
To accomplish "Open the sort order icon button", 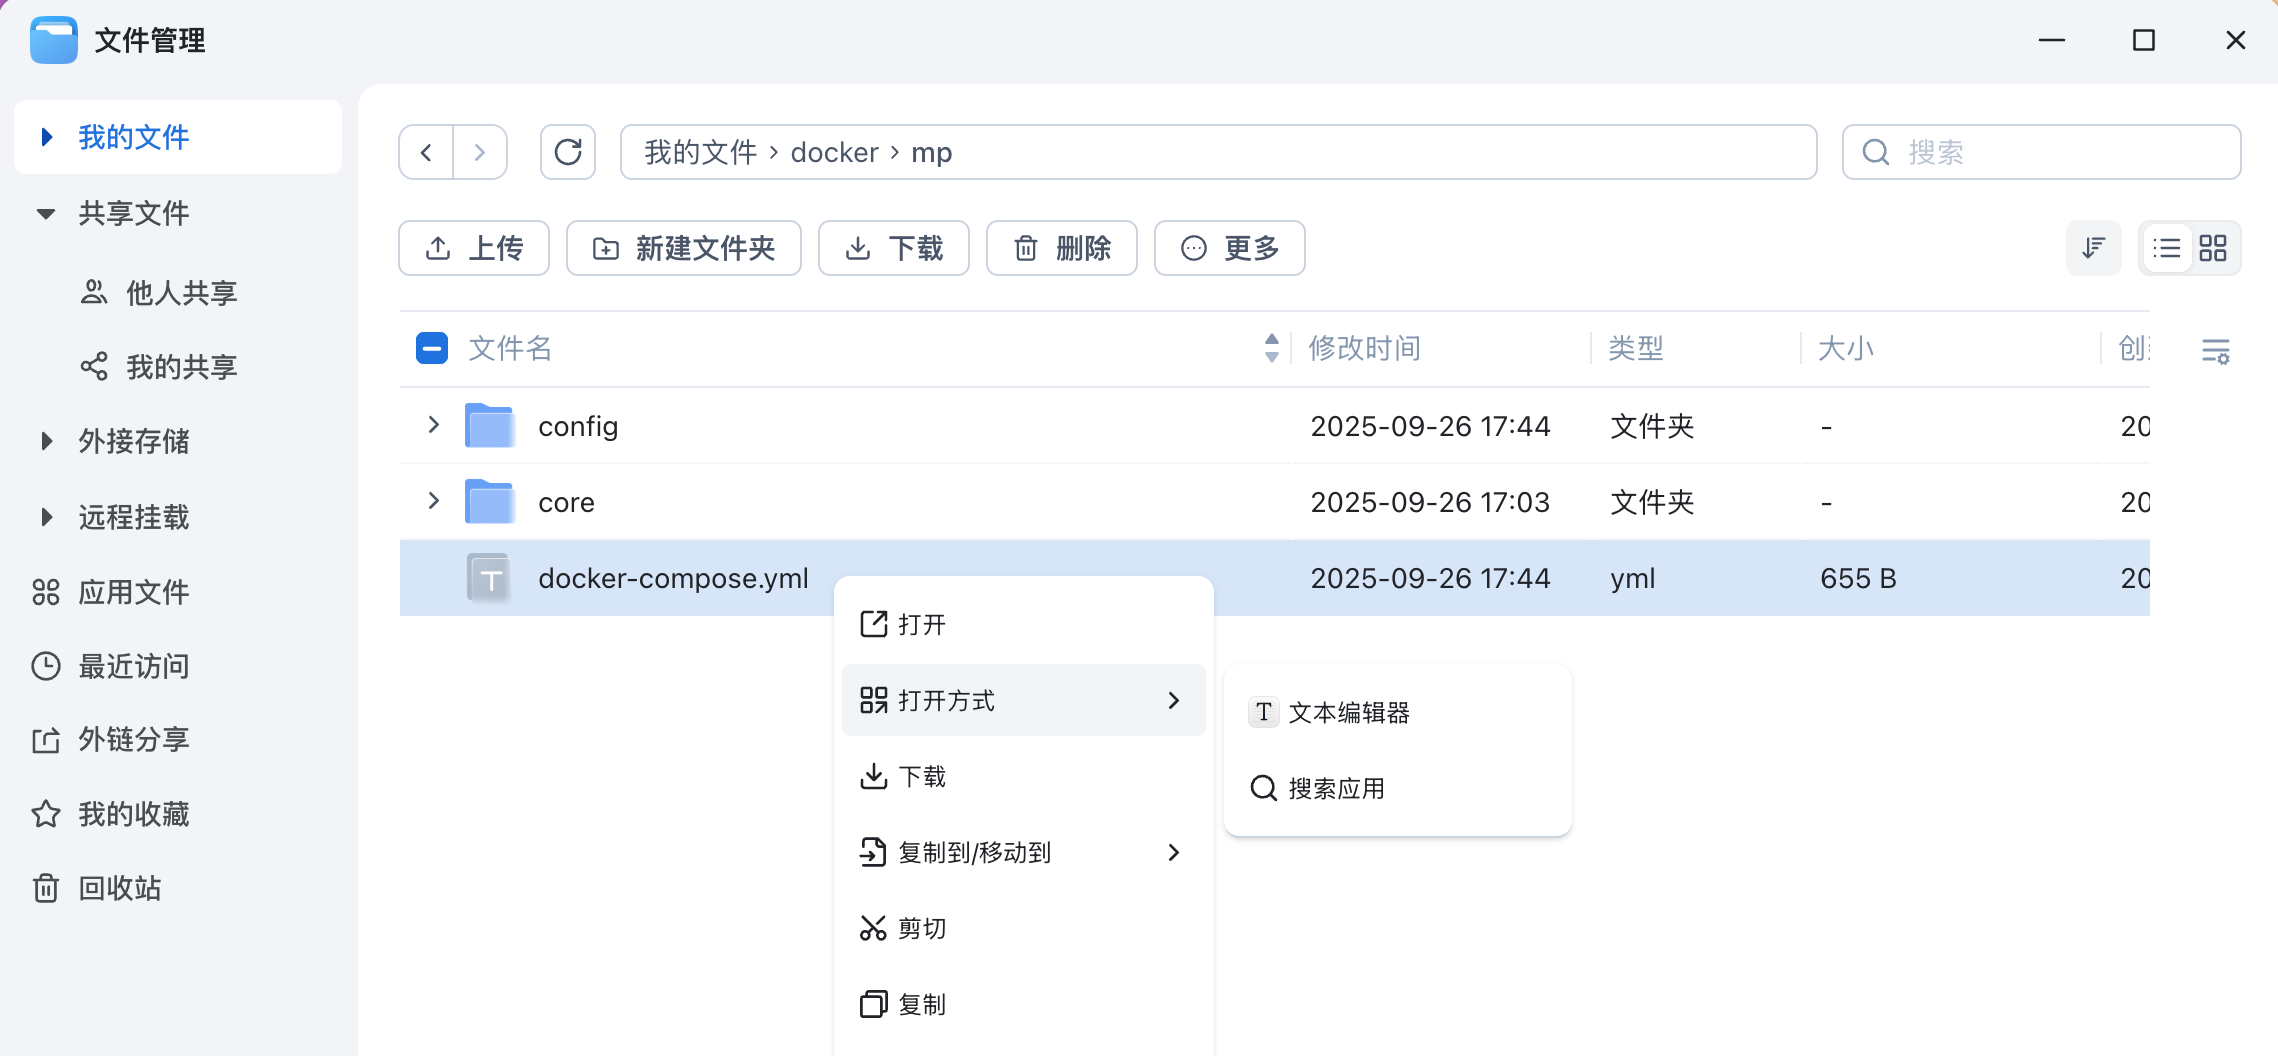I will point(2093,248).
